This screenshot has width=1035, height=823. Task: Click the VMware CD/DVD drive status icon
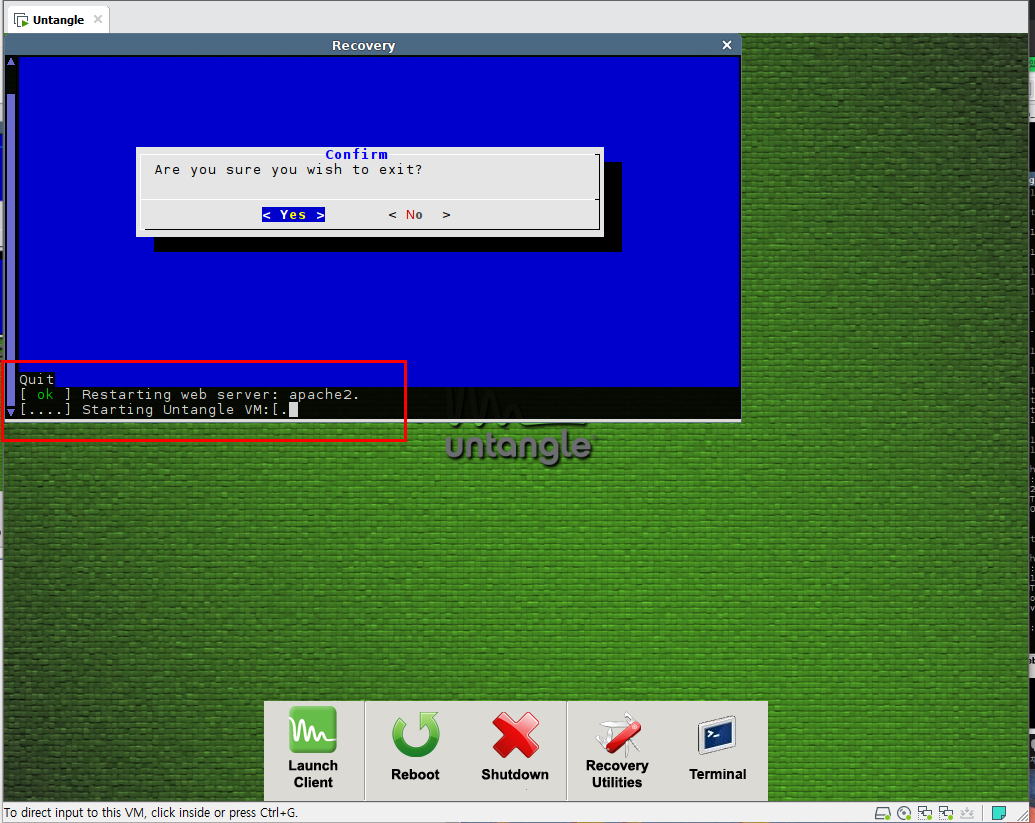coord(904,813)
